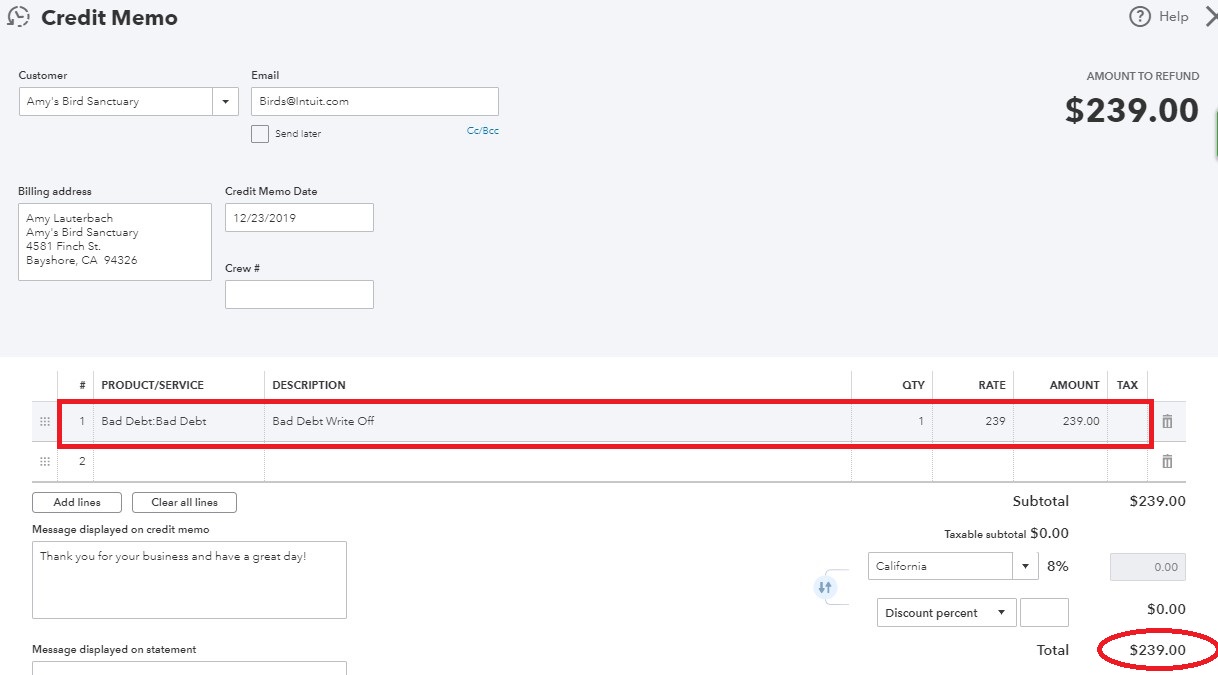
Task: Click the PRODUCT/SERVICE column header
Action: tap(152, 385)
